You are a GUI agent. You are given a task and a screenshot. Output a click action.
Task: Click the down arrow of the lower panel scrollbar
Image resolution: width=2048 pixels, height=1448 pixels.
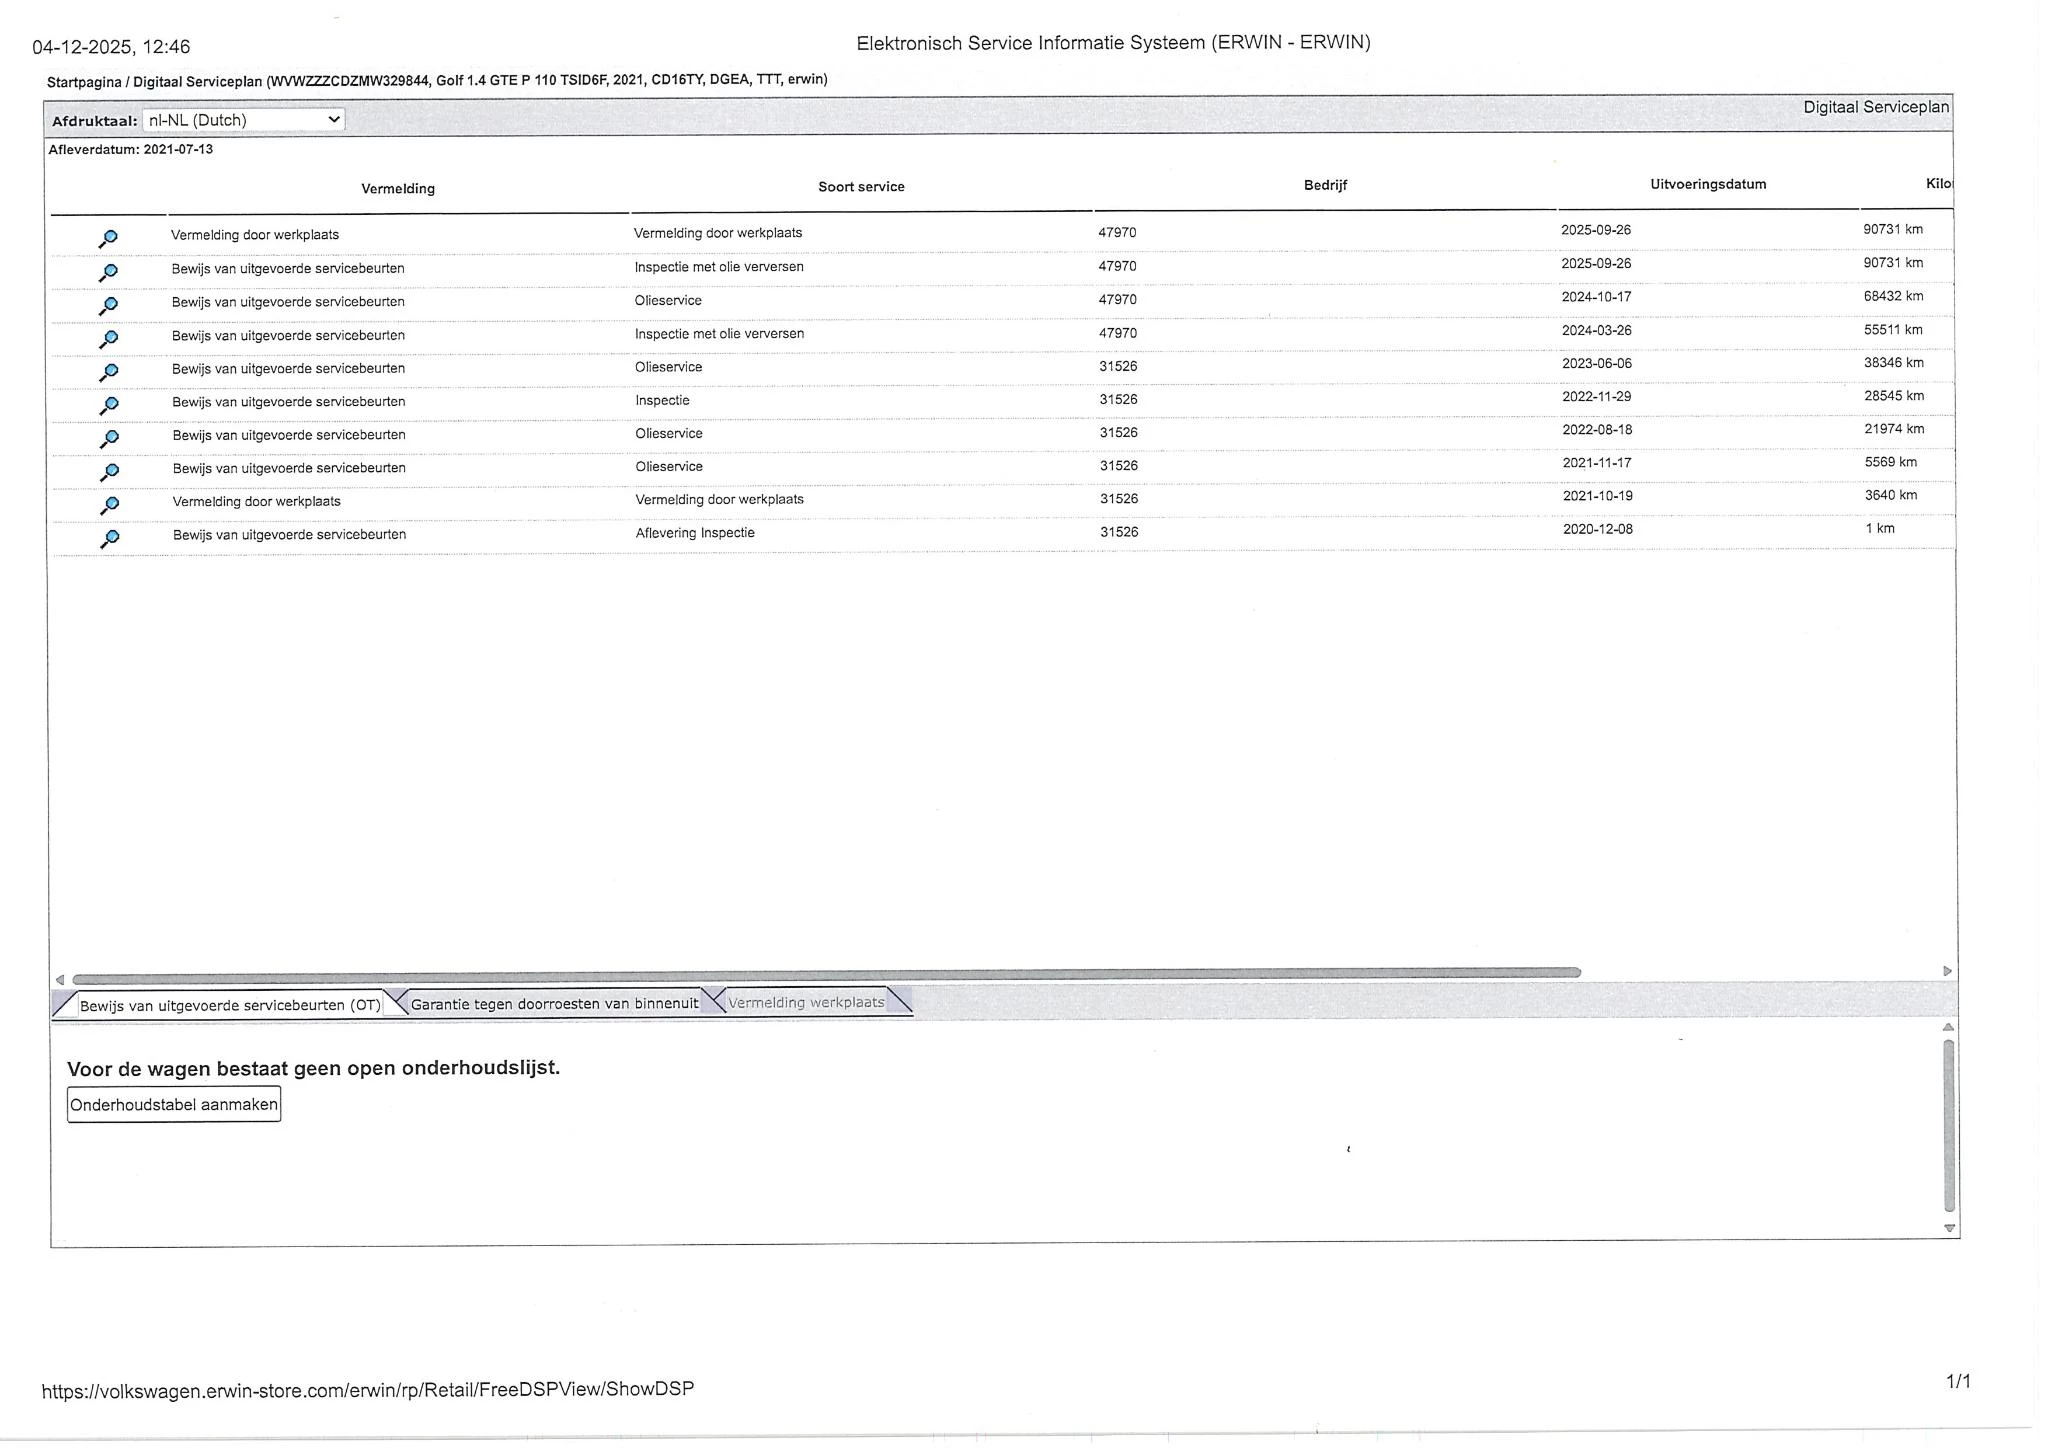tap(1949, 1228)
